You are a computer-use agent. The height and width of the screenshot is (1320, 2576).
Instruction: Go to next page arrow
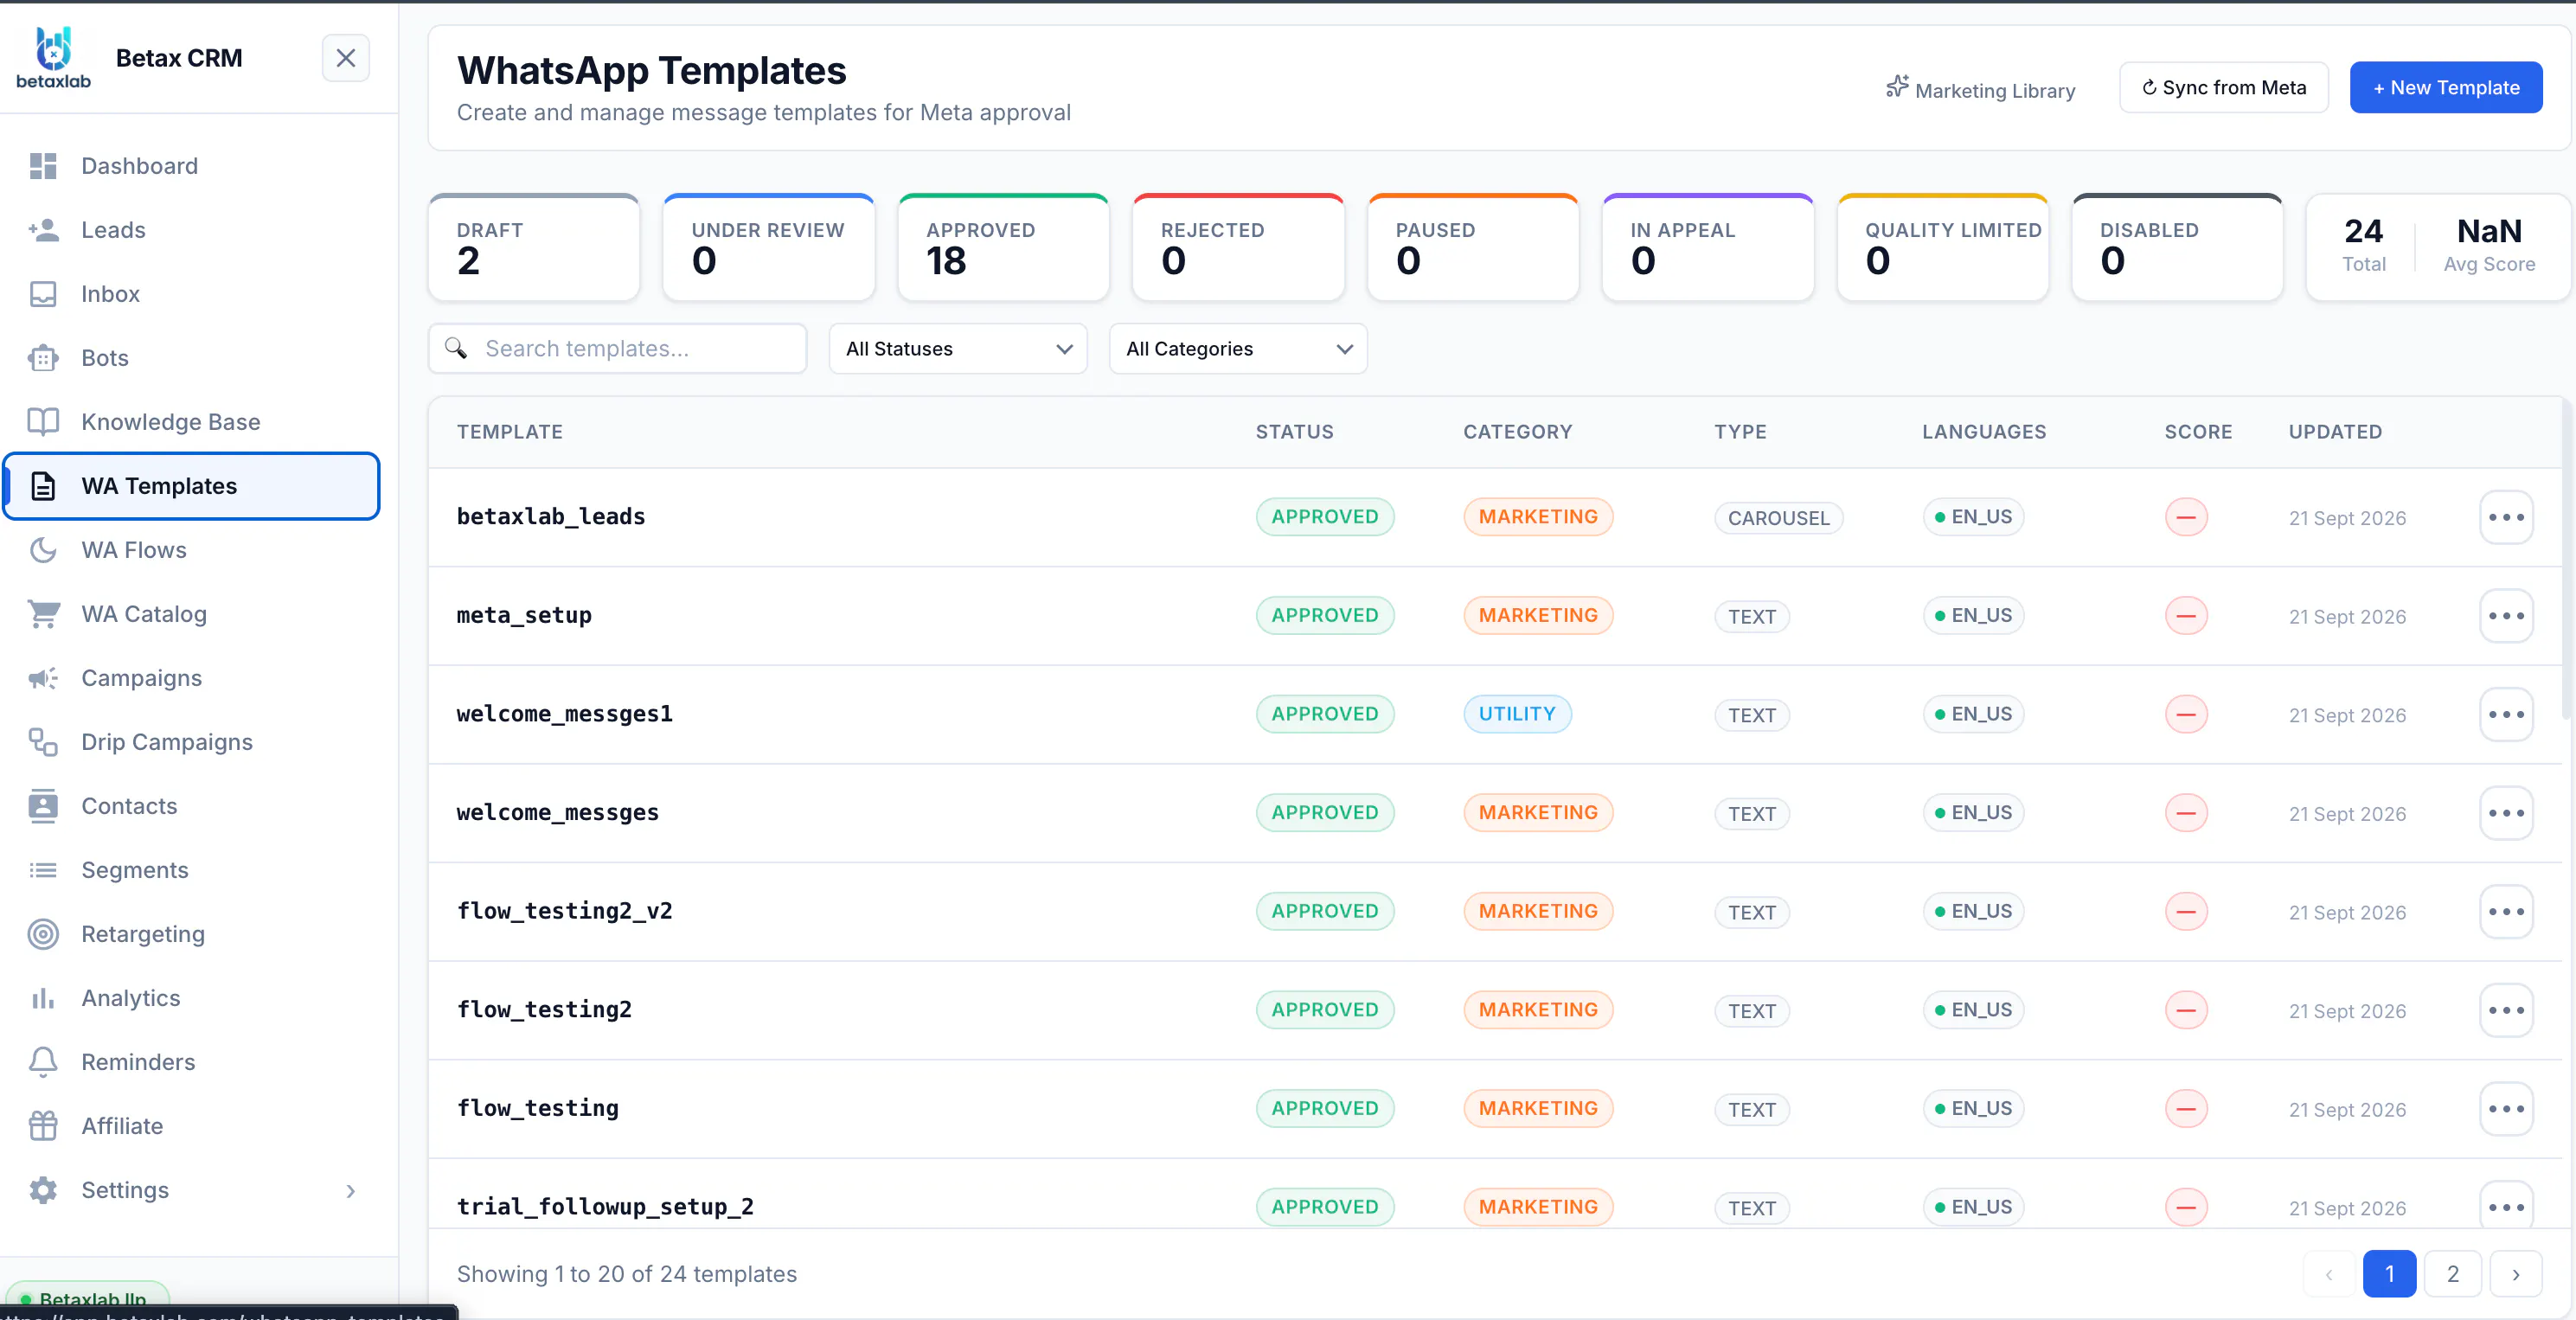point(2516,1273)
